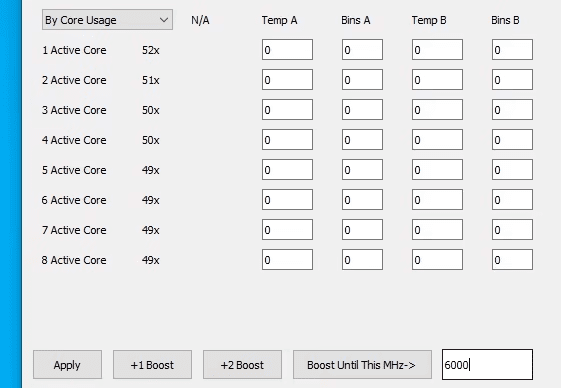561x388 pixels.
Task: Select Bins B field for 2 Active Core
Action: (x=512, y=79)
